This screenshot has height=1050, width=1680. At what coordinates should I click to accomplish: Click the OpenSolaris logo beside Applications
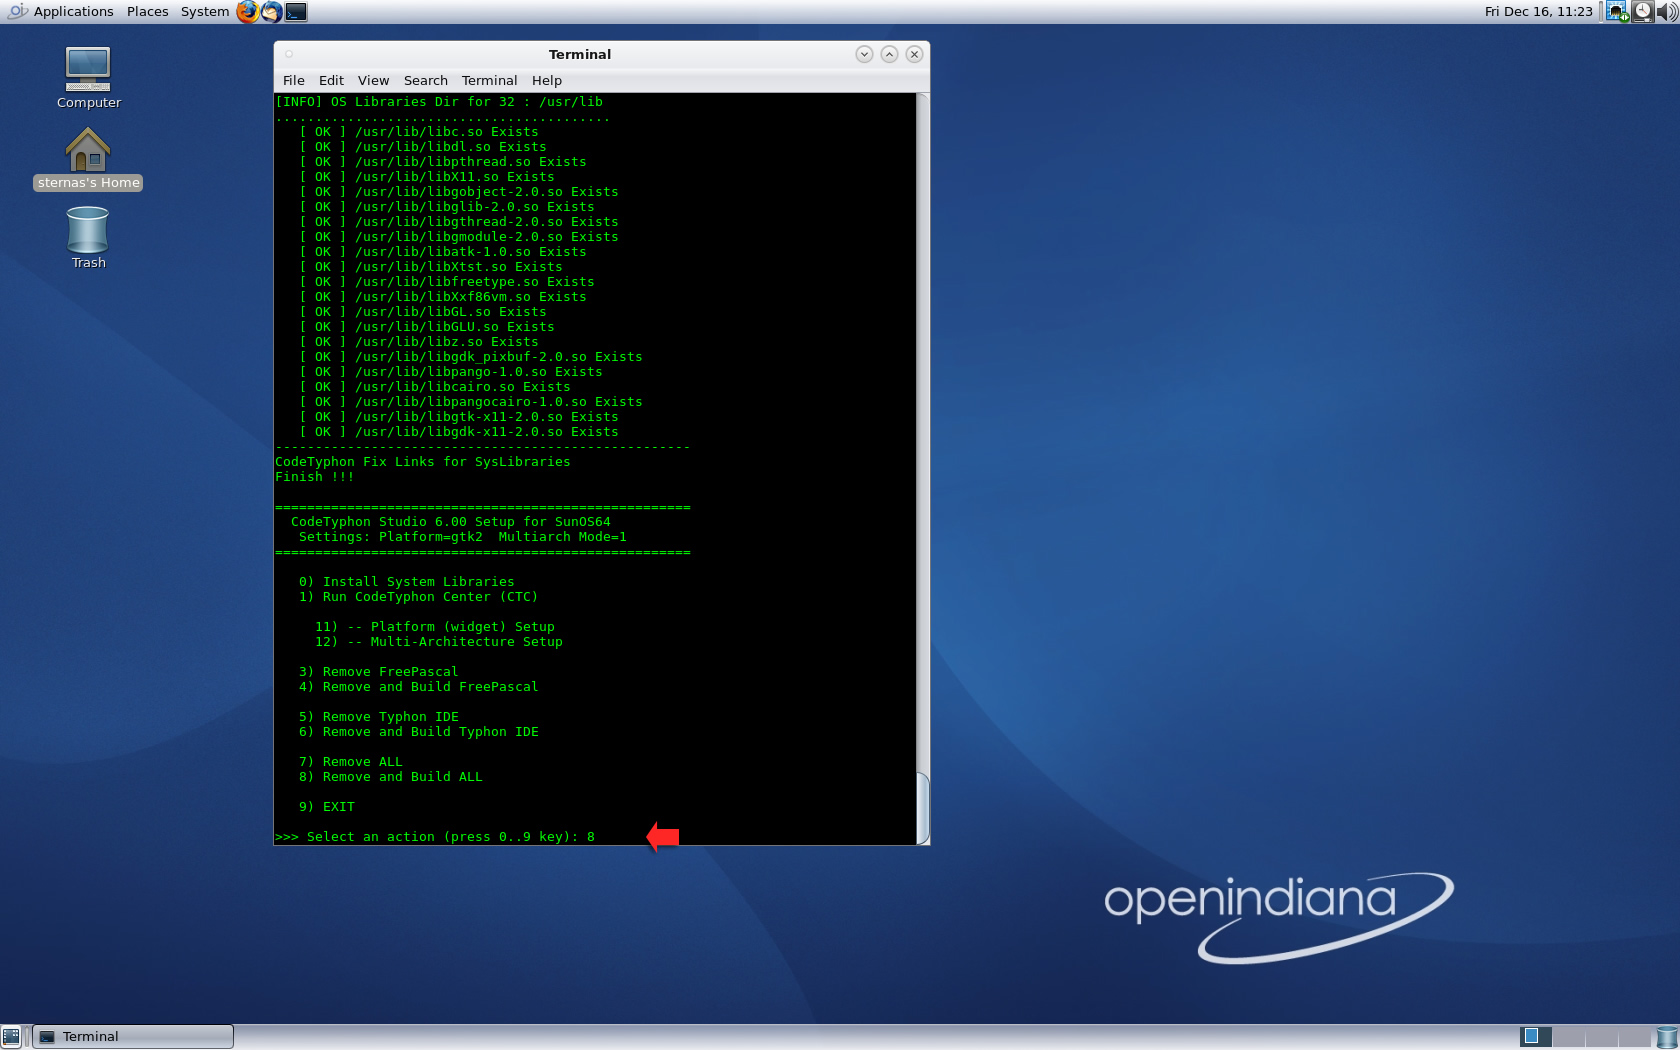click(x=16, y=12)
